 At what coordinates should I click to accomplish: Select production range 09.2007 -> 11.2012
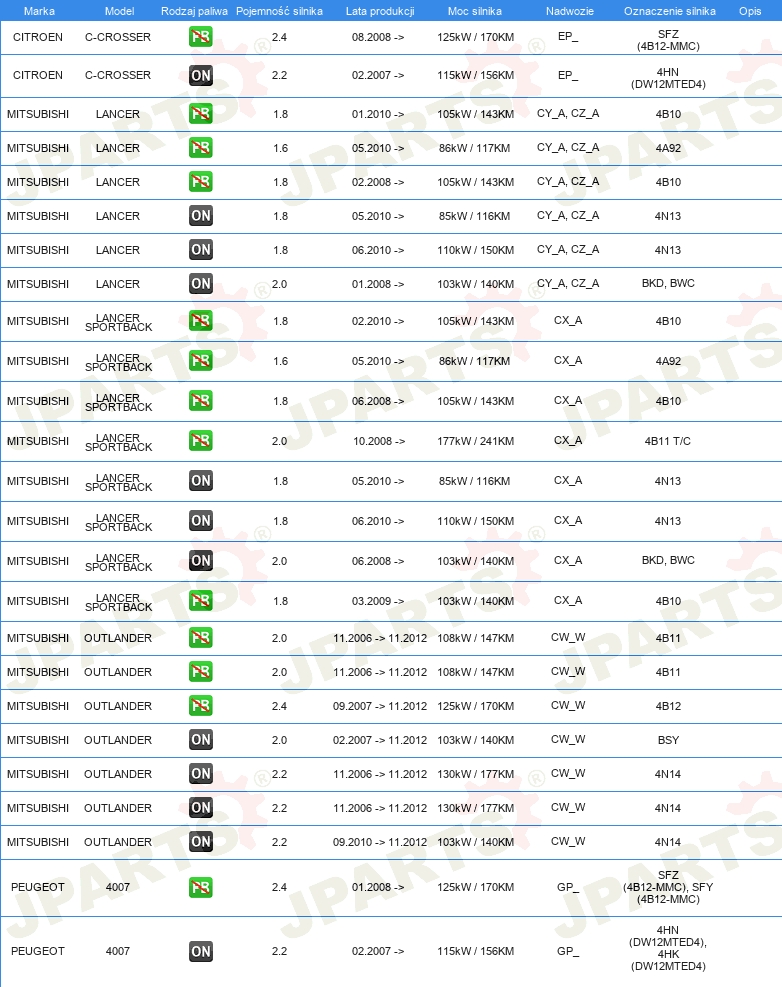(x=380, y=706)
